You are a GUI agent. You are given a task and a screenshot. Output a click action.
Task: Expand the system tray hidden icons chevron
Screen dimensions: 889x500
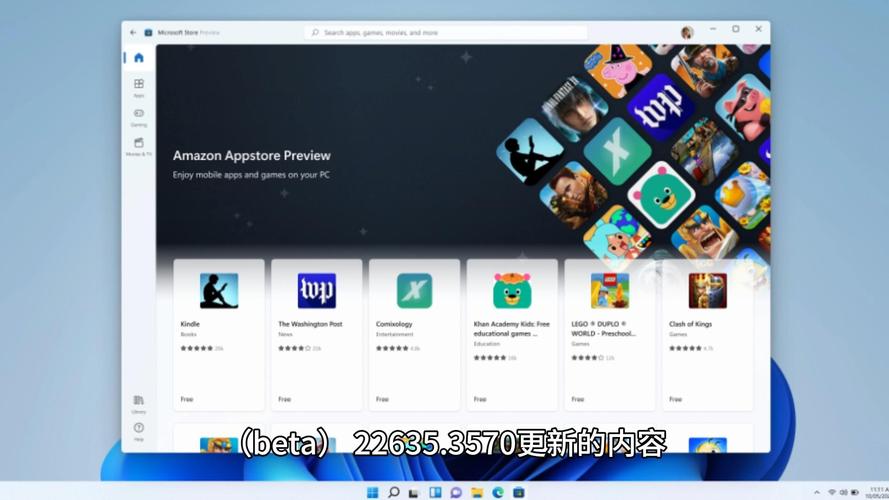(816, 492)
